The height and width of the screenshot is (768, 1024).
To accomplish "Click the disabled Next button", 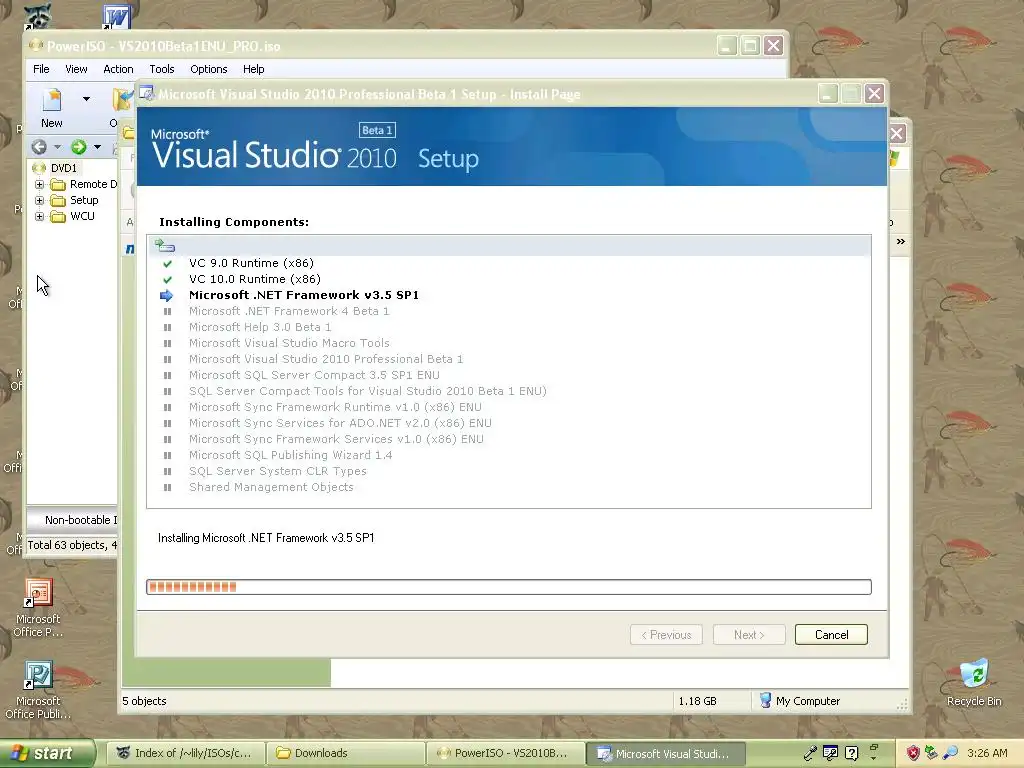I will (x=749, y=635).
